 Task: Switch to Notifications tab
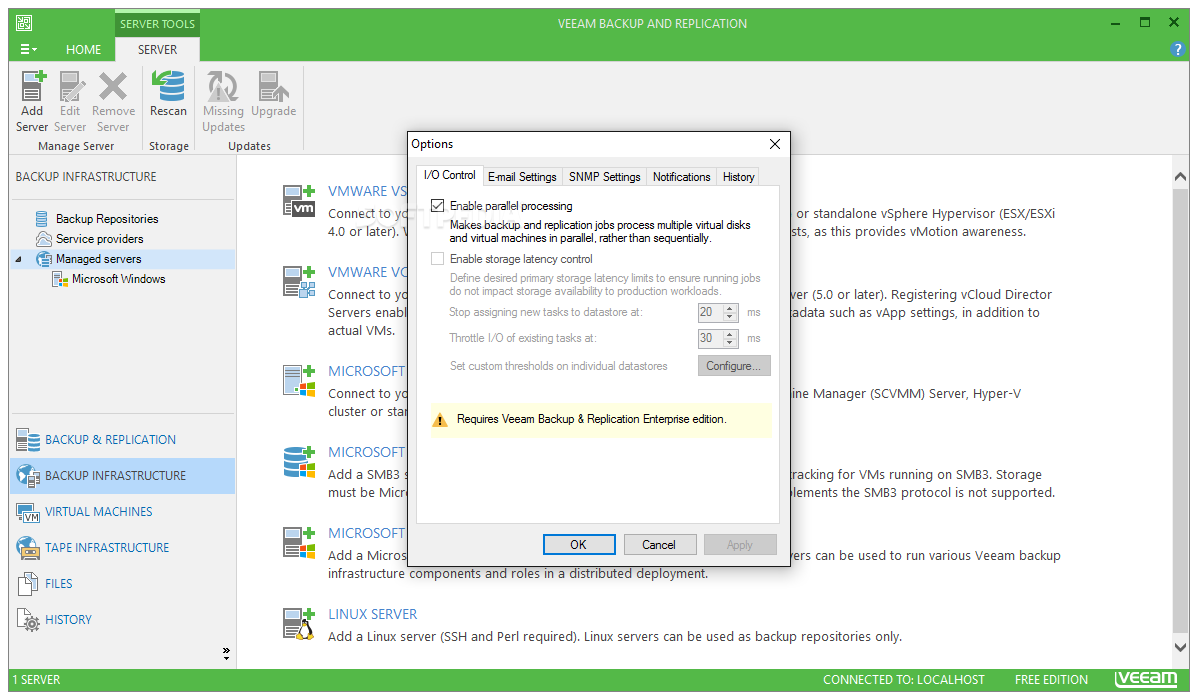tap(682, 177)
